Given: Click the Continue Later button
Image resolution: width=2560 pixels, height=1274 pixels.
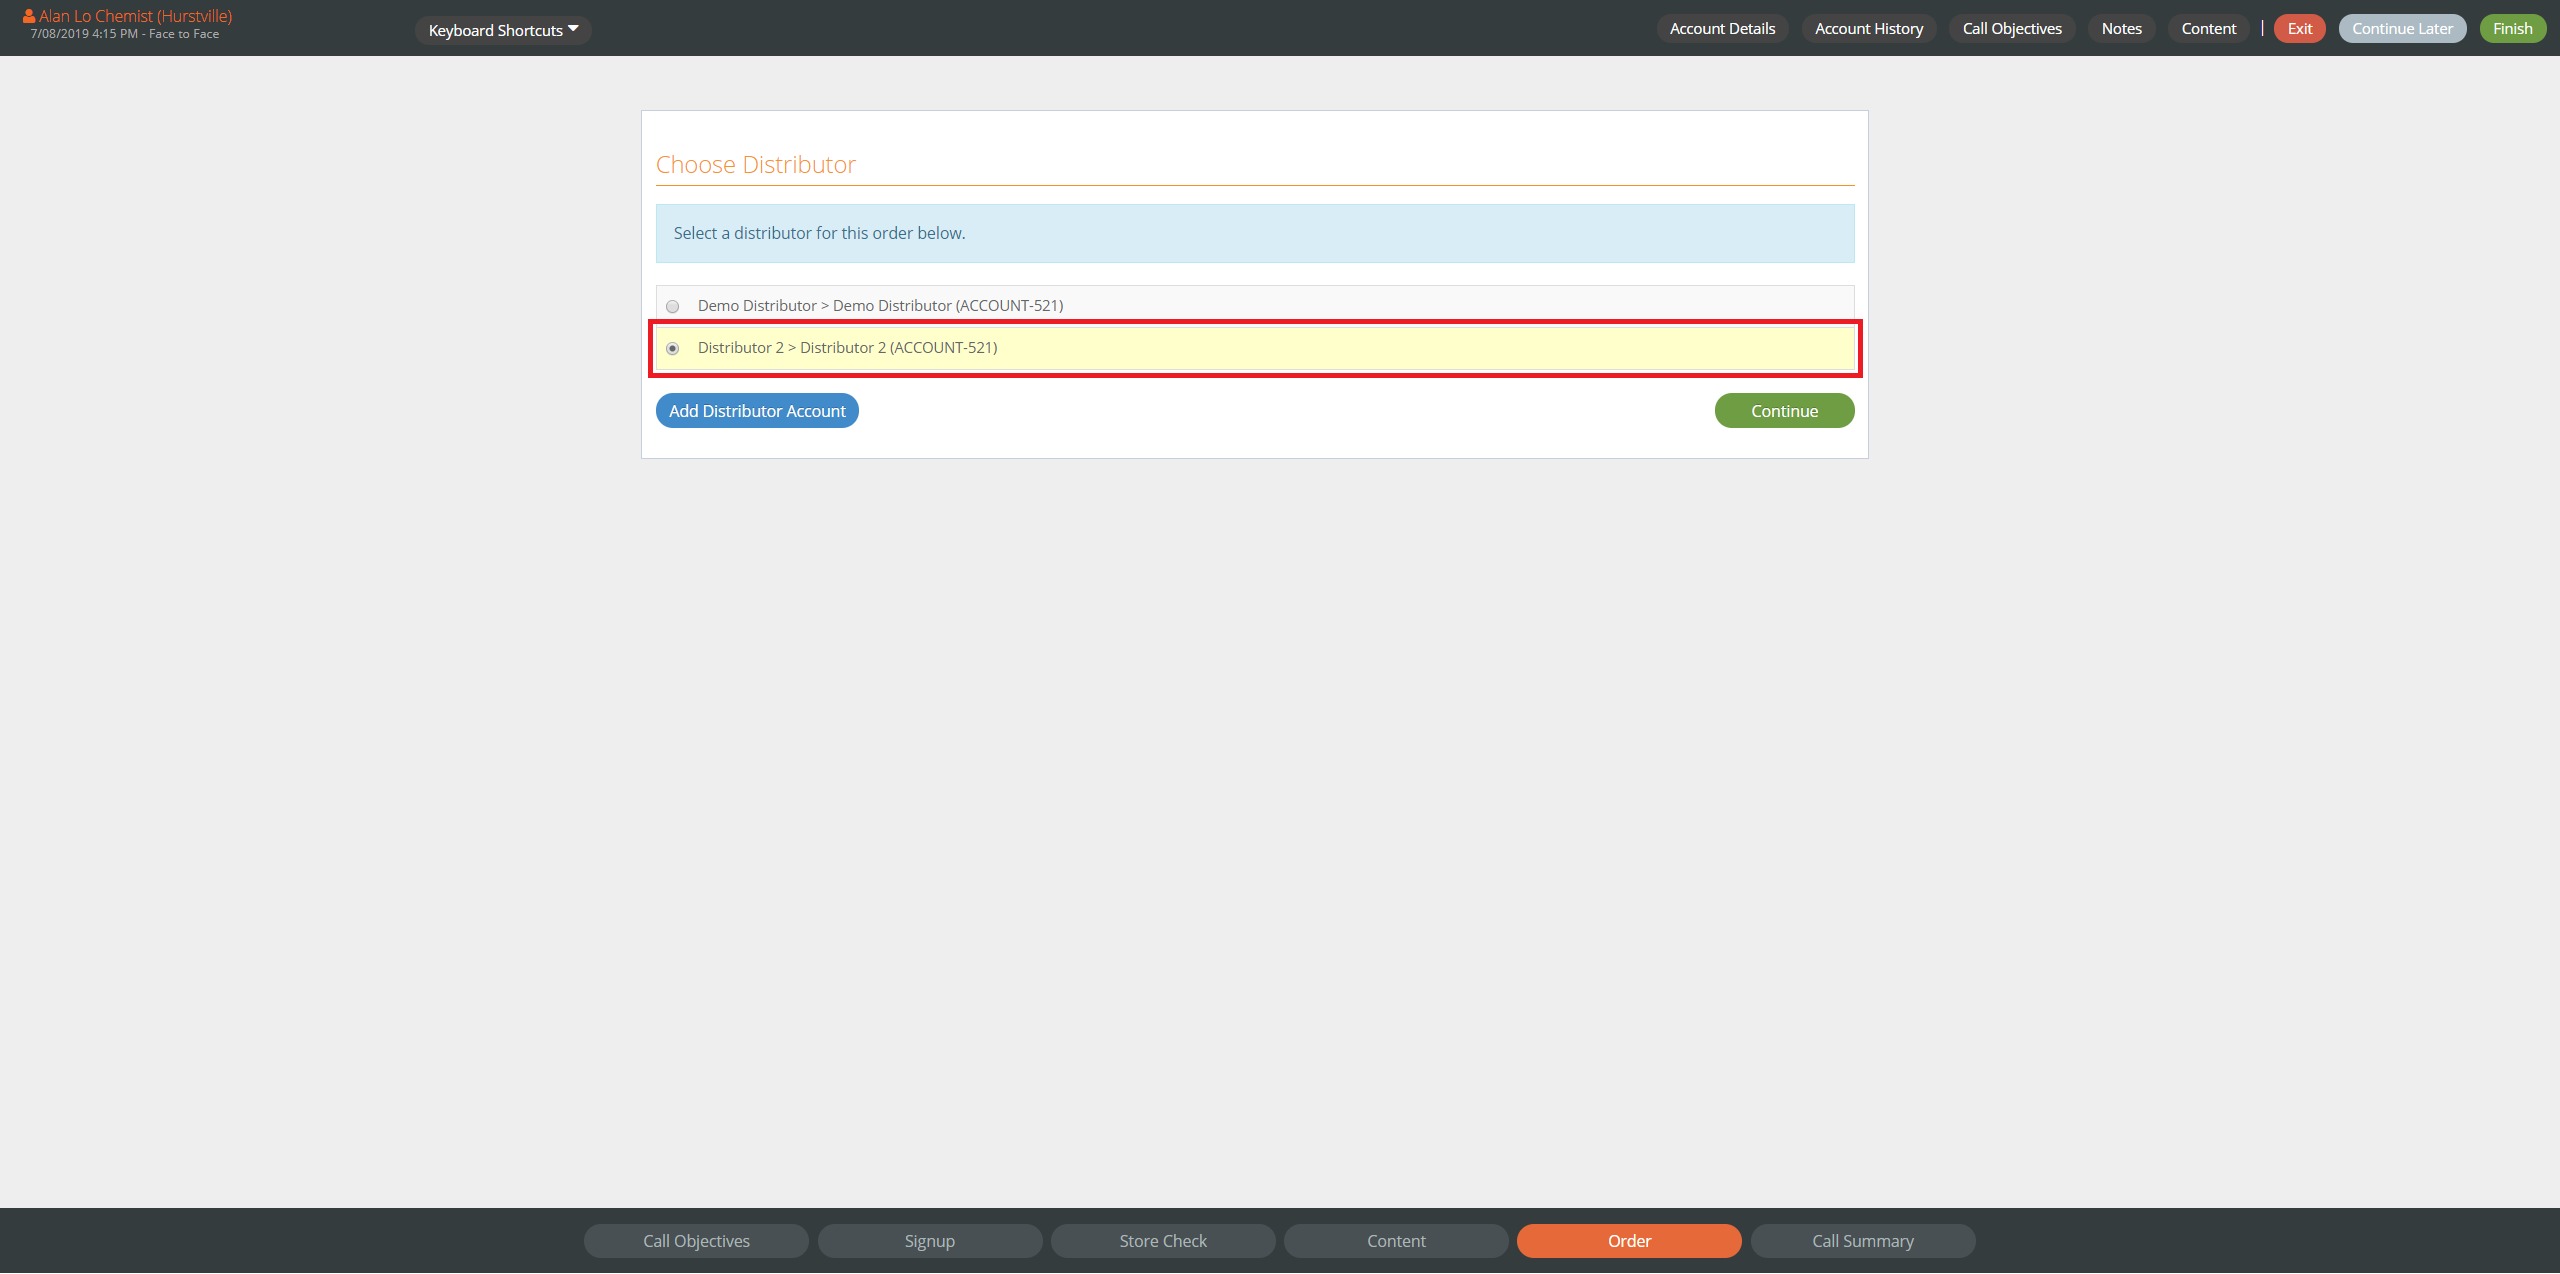Looking at the screenshot, I should coord(2402,29).
